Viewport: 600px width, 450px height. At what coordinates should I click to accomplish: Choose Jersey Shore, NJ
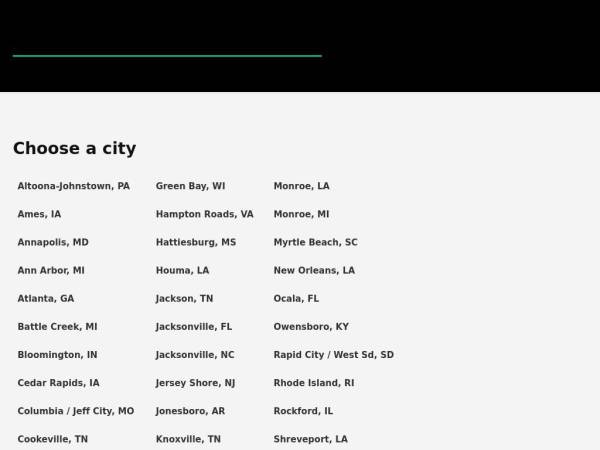(x=195, y=383)
